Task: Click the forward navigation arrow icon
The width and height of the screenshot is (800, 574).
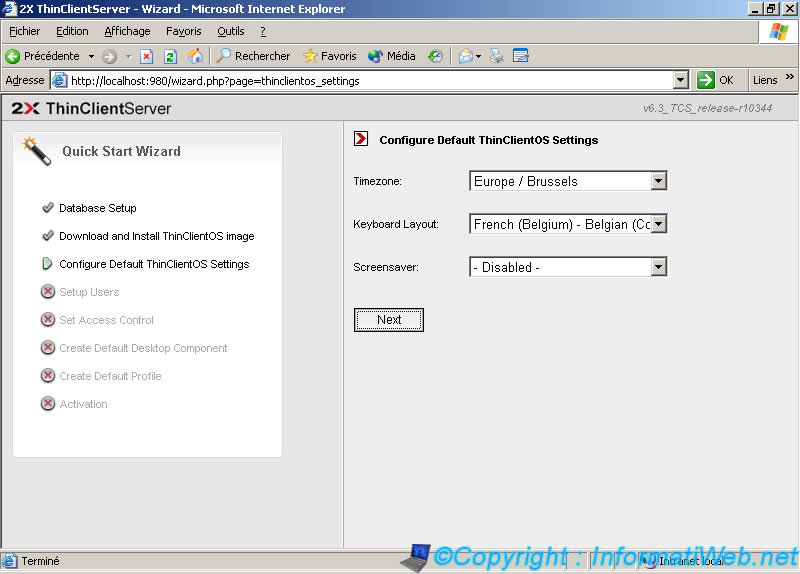Action: point(109,56)
